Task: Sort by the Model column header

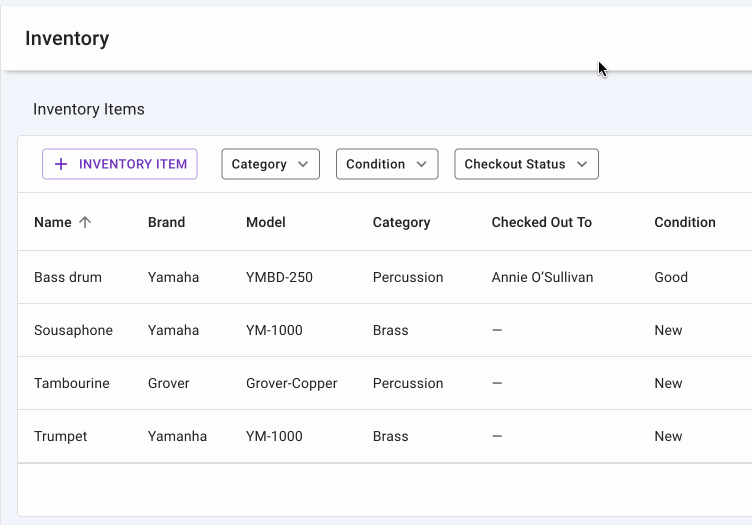Action: 266,222
